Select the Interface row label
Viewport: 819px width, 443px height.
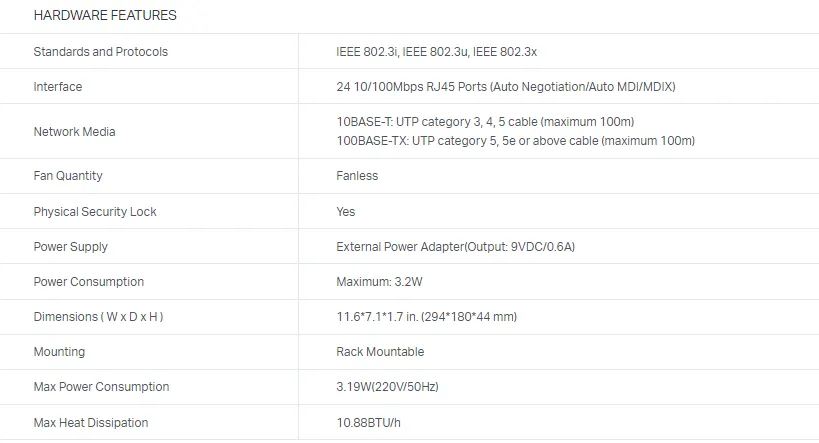[x=58, y=87]
